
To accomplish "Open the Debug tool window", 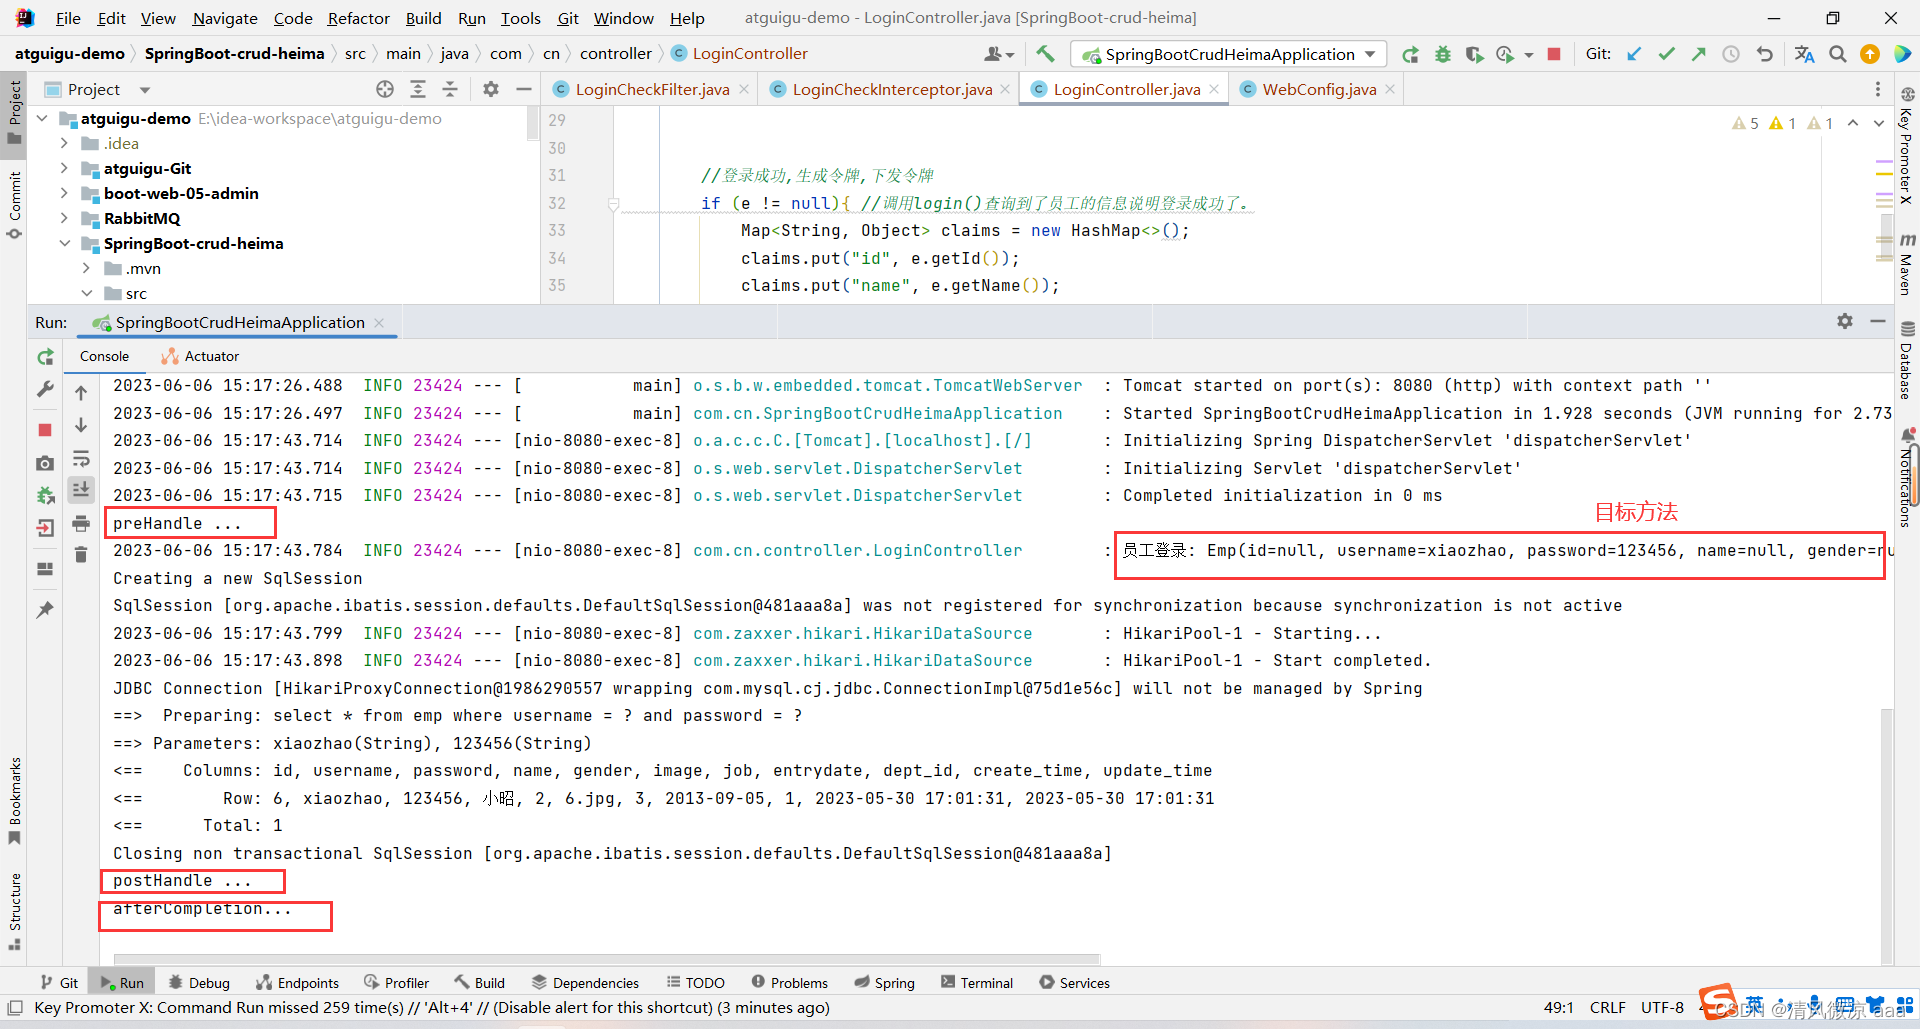I will pos(199,983).
